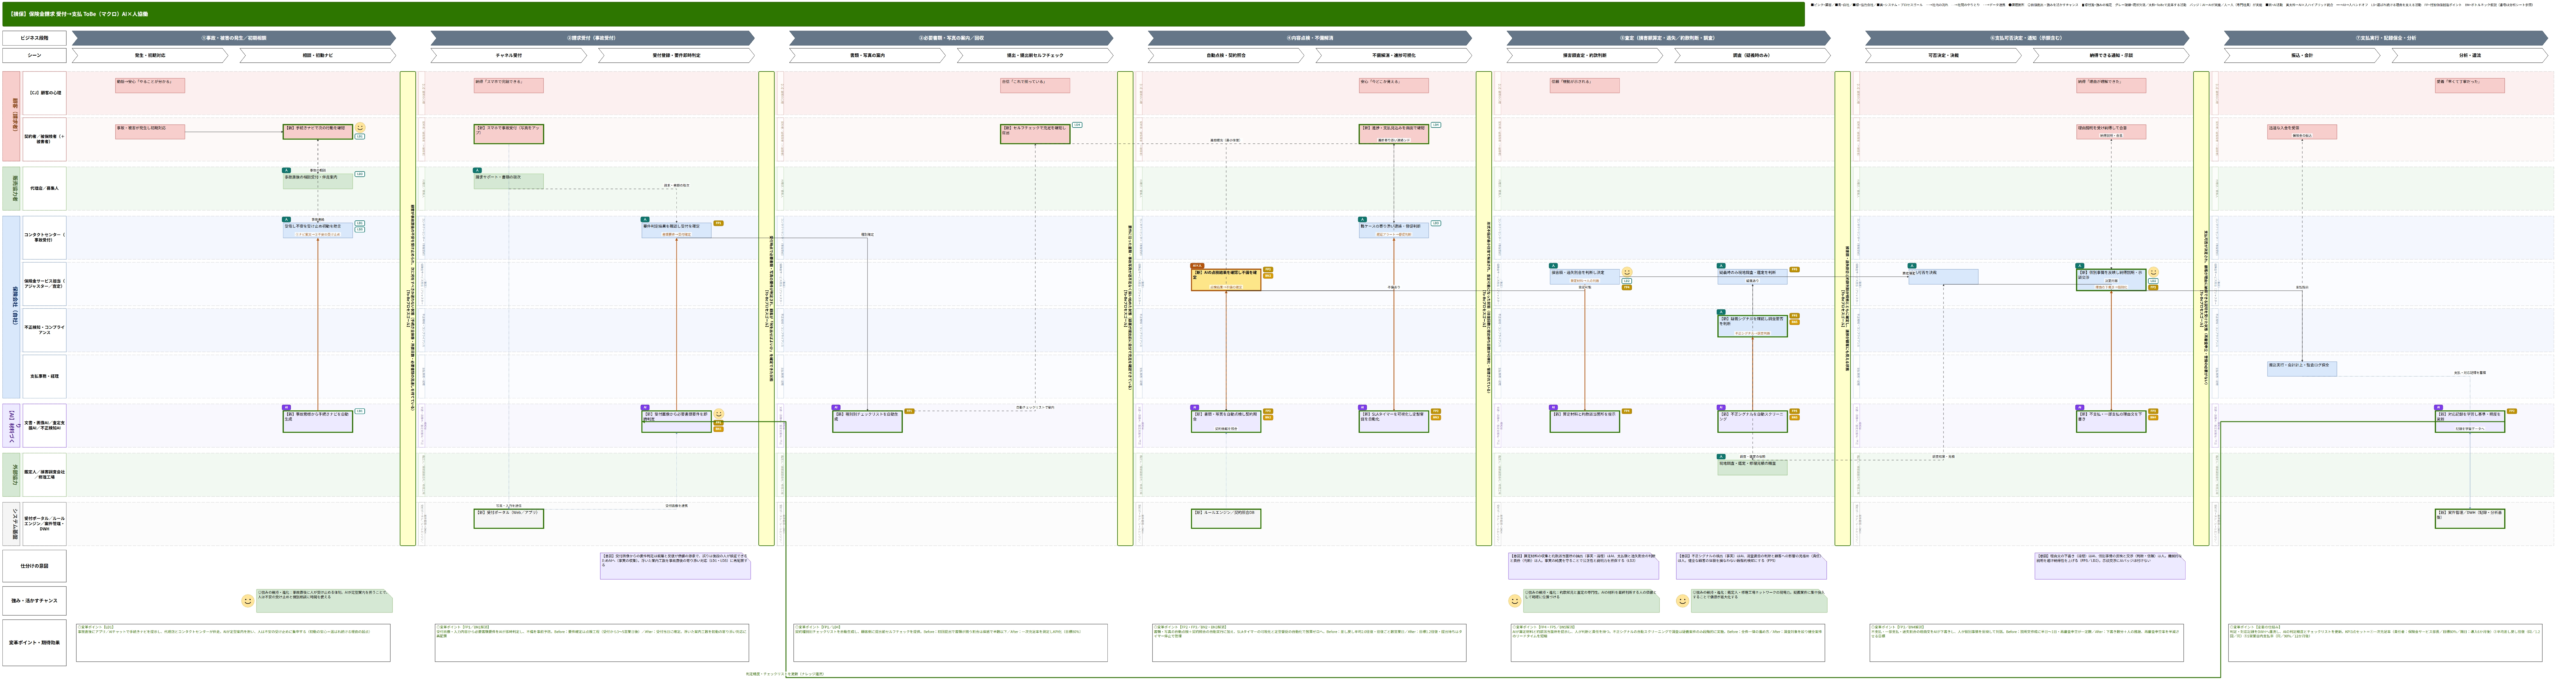Image resolution: width=2560 pixels, height=681 pixels.
Task: Click the smiley beside the 損害額・過失割合 decision box
Action: (1627, 272)
